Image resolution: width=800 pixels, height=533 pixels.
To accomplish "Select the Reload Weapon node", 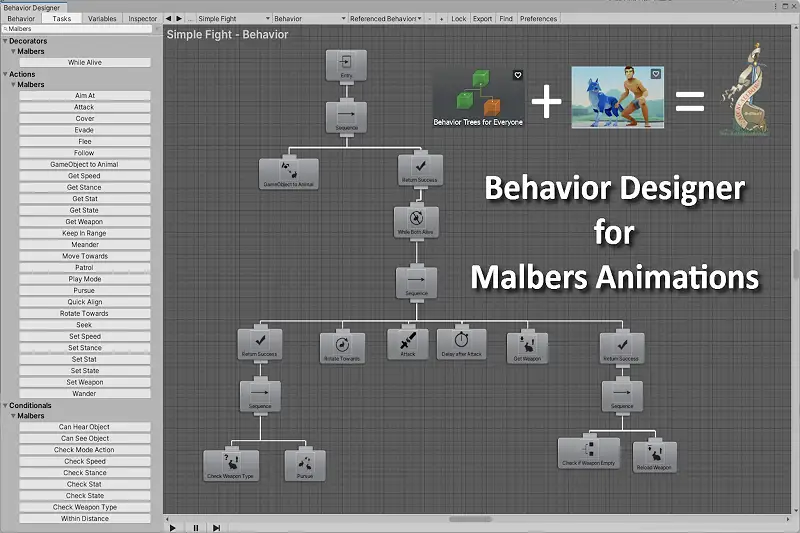I will click(655, 457).
